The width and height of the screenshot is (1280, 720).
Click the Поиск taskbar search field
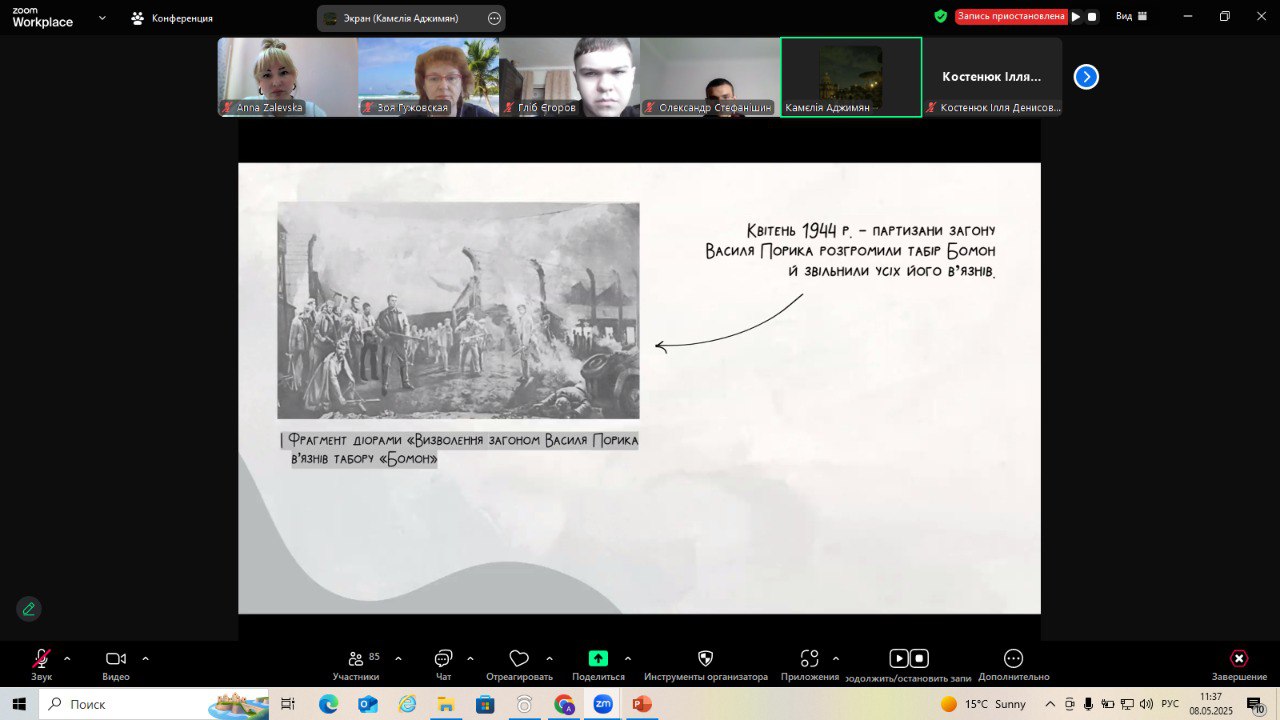(153, 704)
